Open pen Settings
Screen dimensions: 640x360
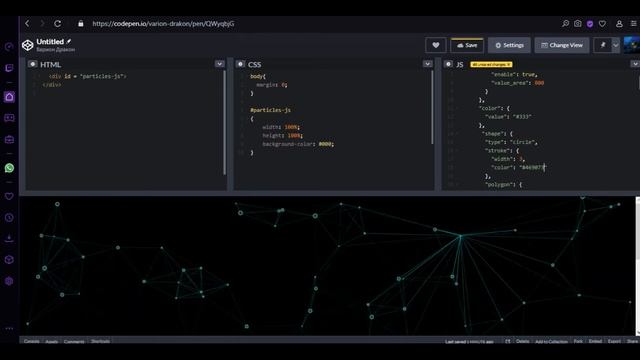click(x=509, y=45)
